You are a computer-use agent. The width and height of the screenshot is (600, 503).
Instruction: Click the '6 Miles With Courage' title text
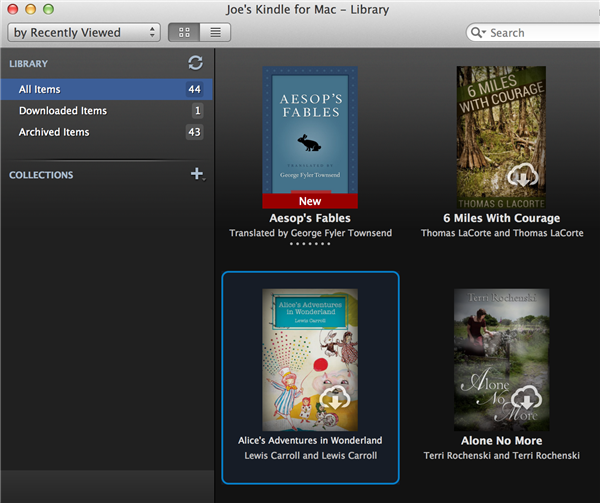click(x=502, y=218)
